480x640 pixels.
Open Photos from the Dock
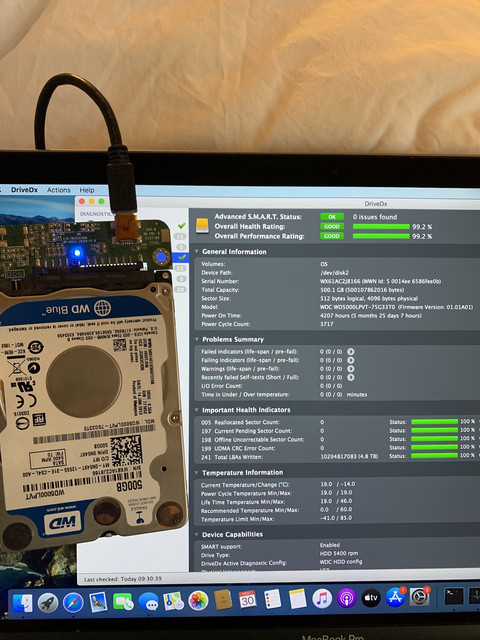[198, 601]
